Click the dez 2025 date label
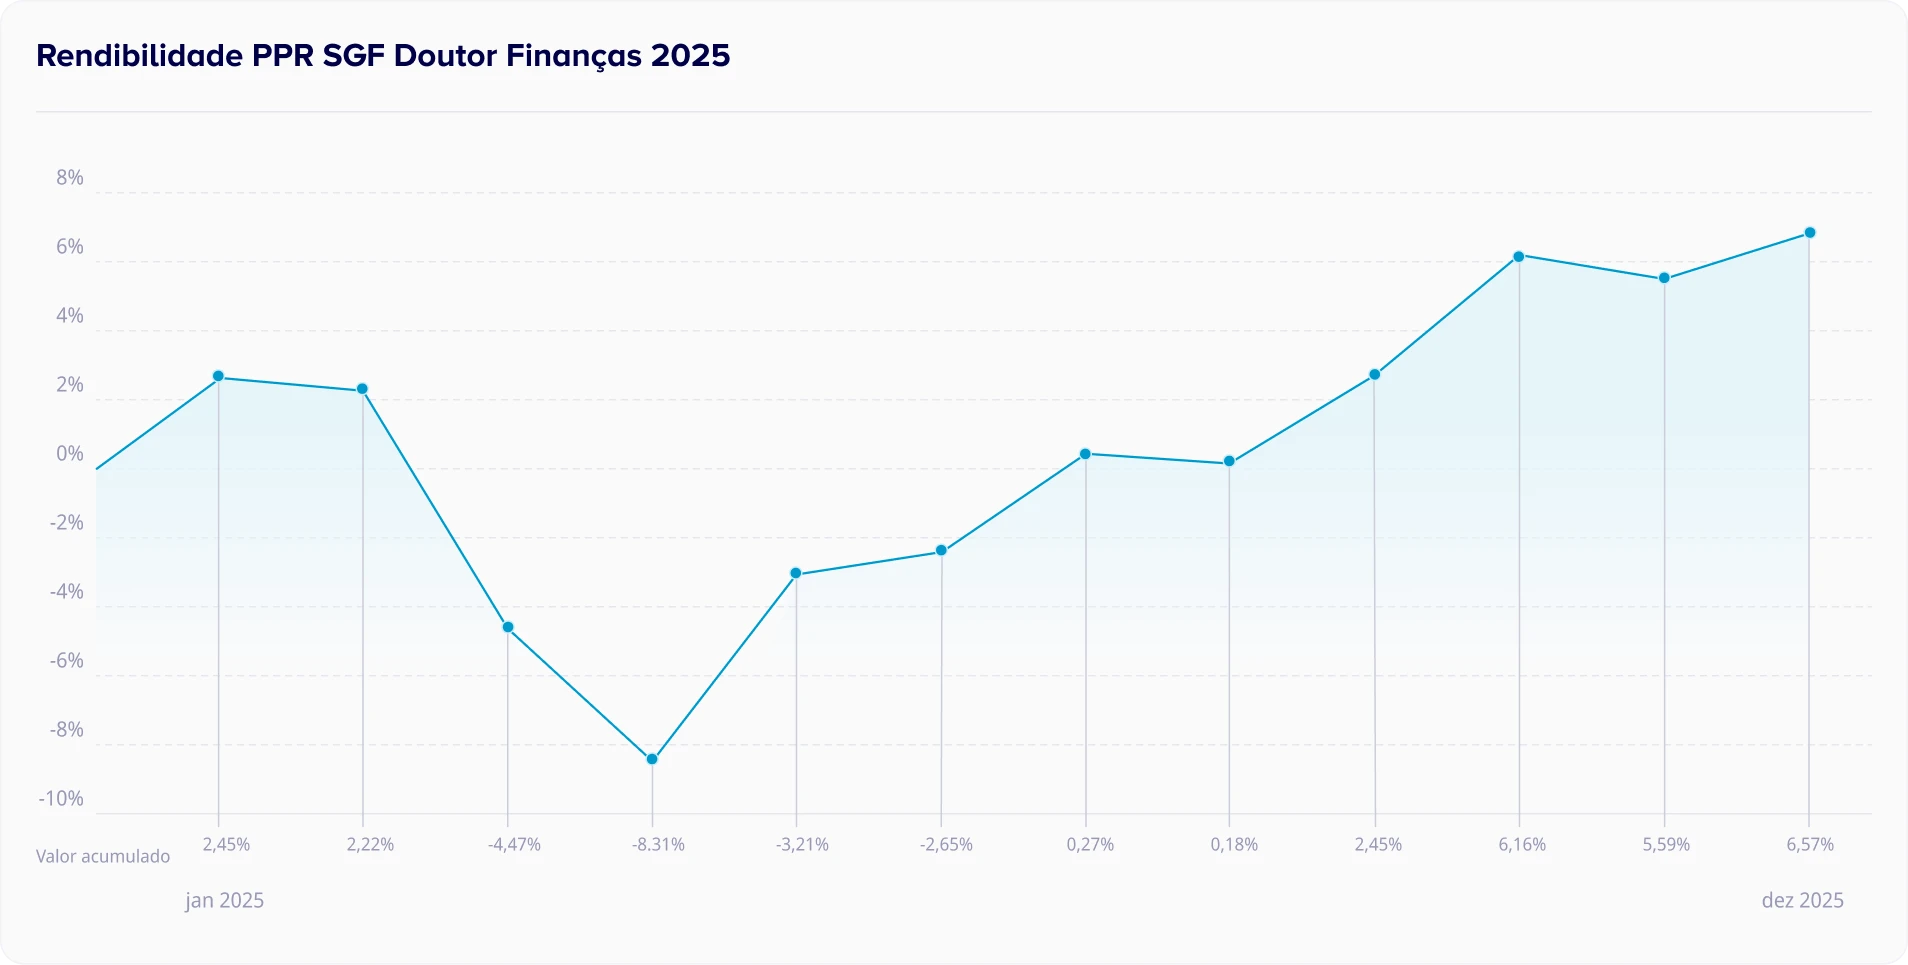1908x965 pixels. coord(1802,900)
